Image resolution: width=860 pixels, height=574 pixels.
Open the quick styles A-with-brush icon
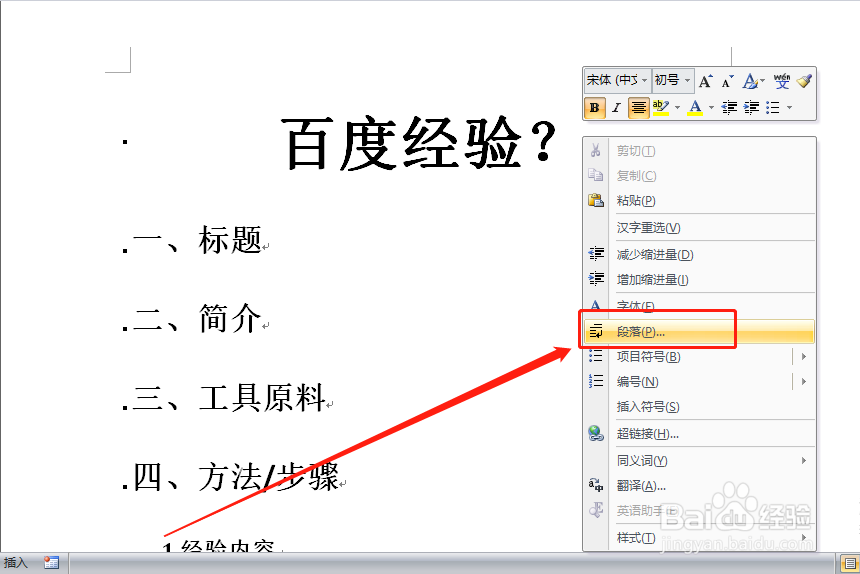(x=750, y=82)
